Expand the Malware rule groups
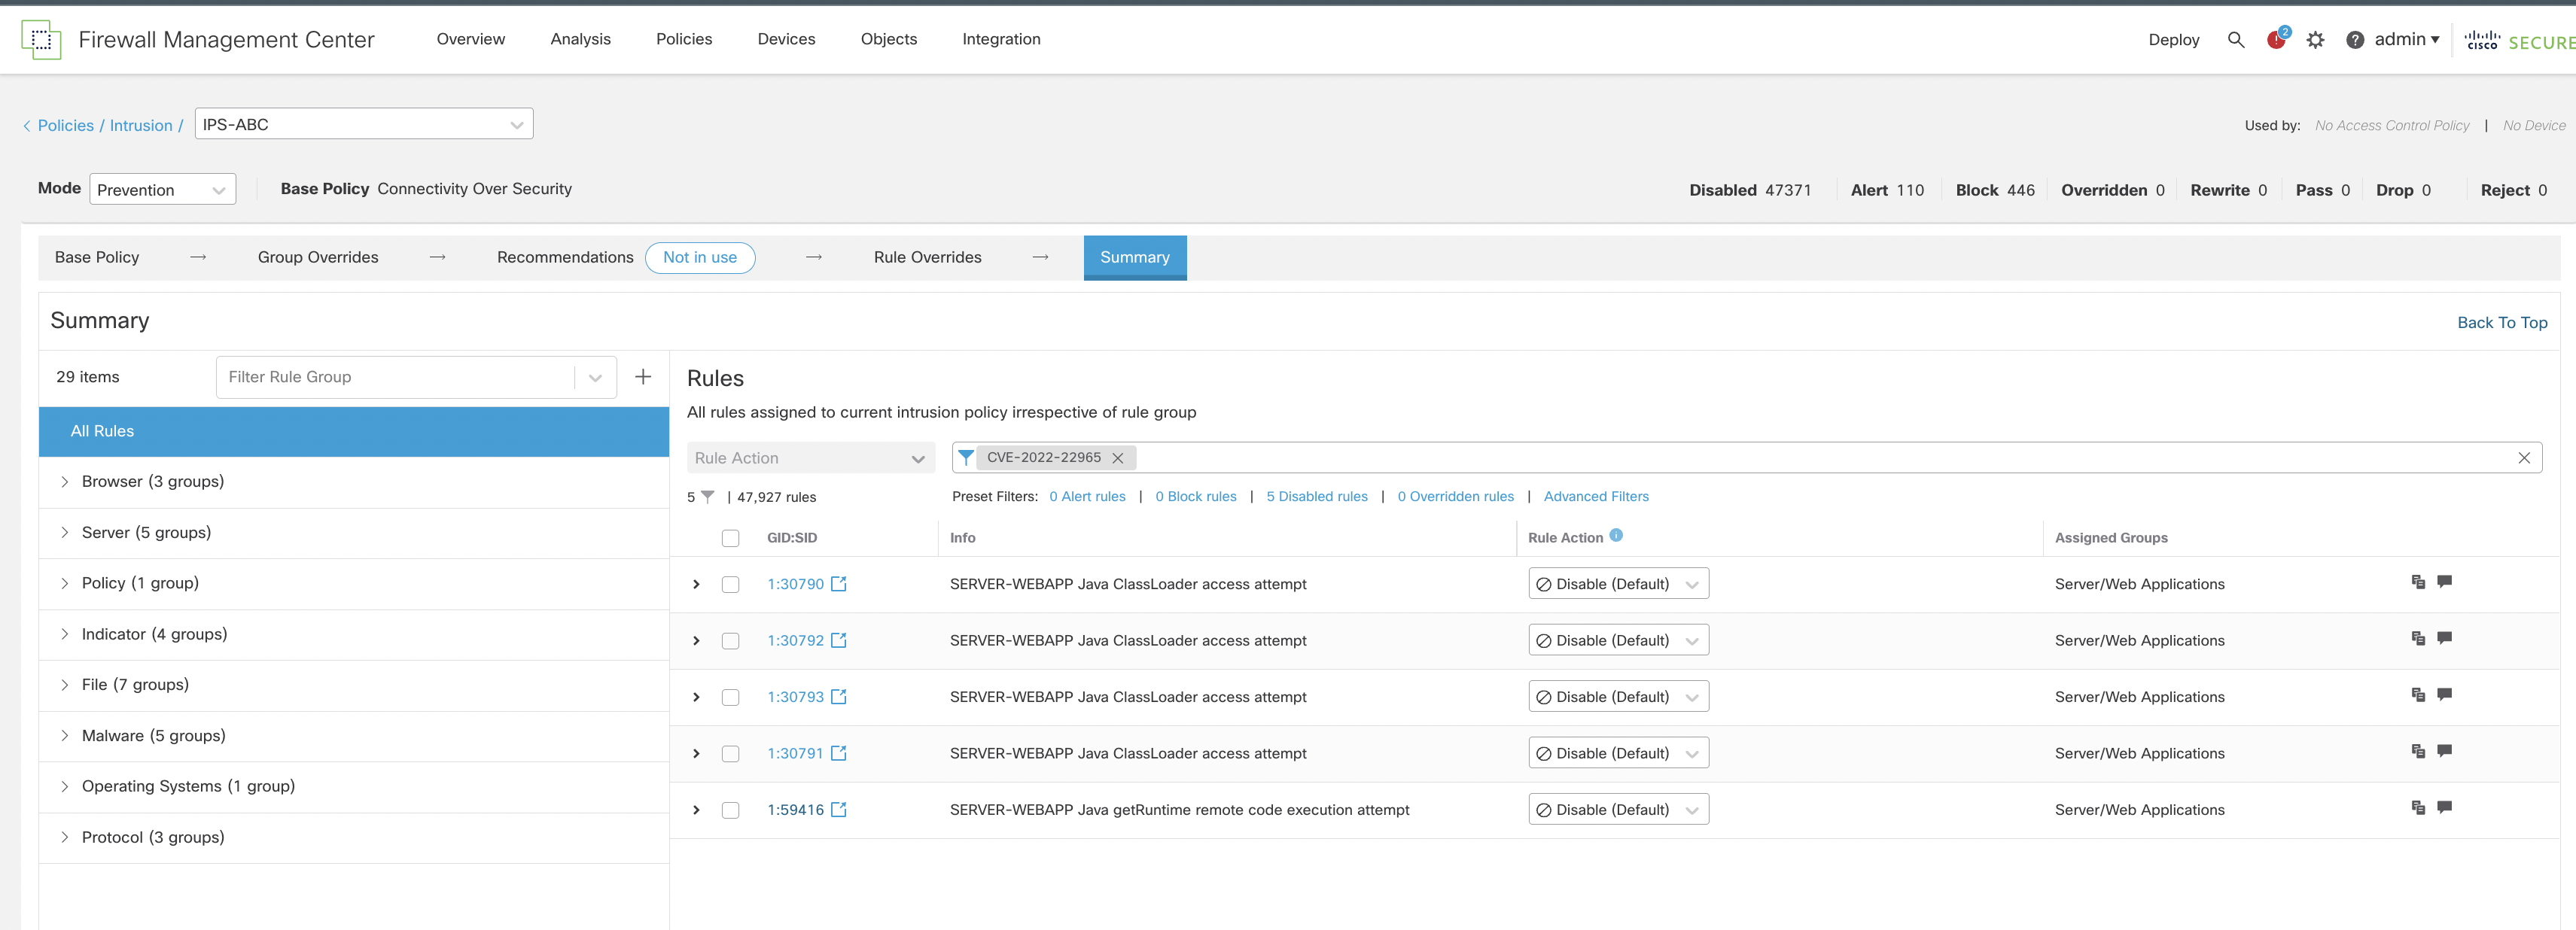This screenshot has height=930, width=2576. (x=65, y=736)
